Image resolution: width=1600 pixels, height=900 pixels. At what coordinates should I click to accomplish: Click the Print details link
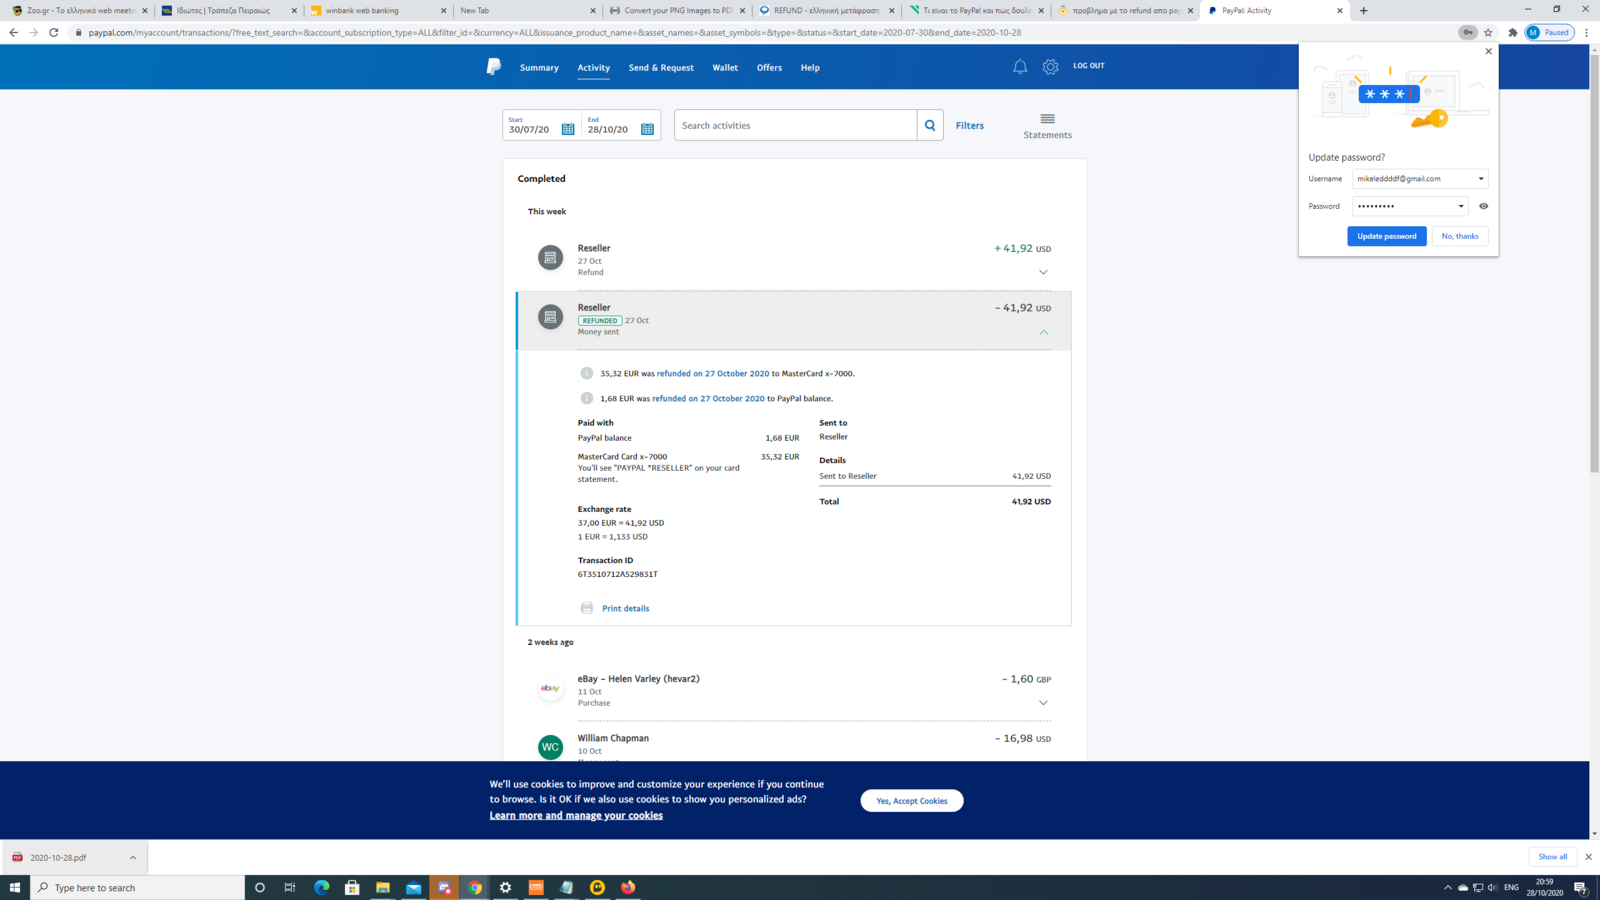(x=625, y=608)
